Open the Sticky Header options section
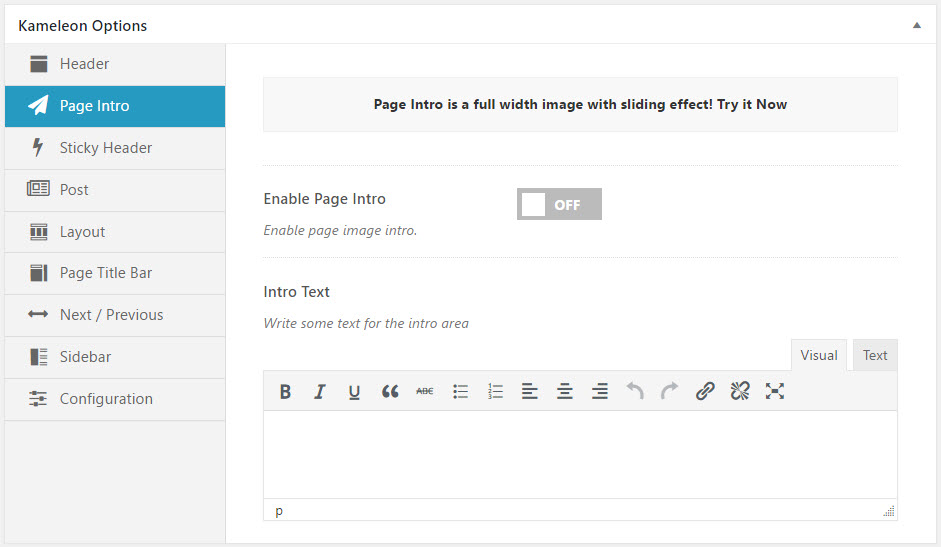 click(105, 148)
